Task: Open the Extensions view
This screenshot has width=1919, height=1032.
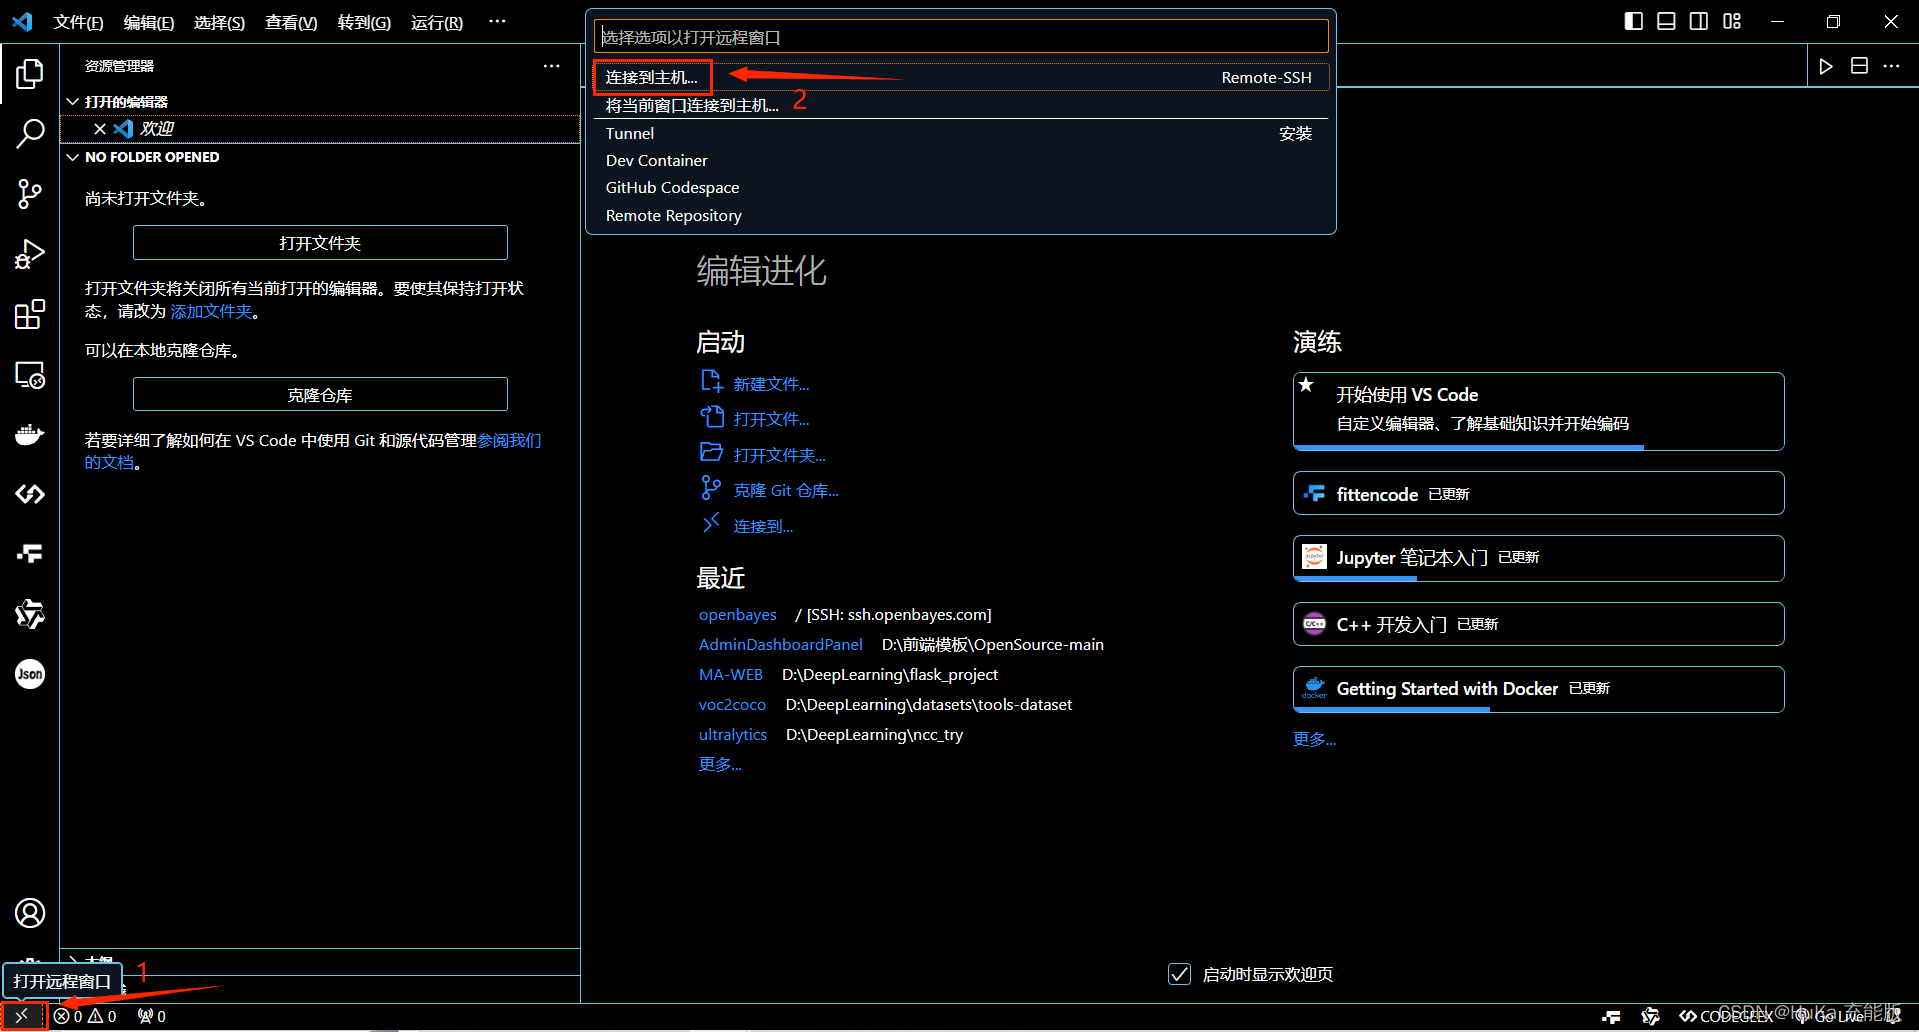Action: pos(30,314)
